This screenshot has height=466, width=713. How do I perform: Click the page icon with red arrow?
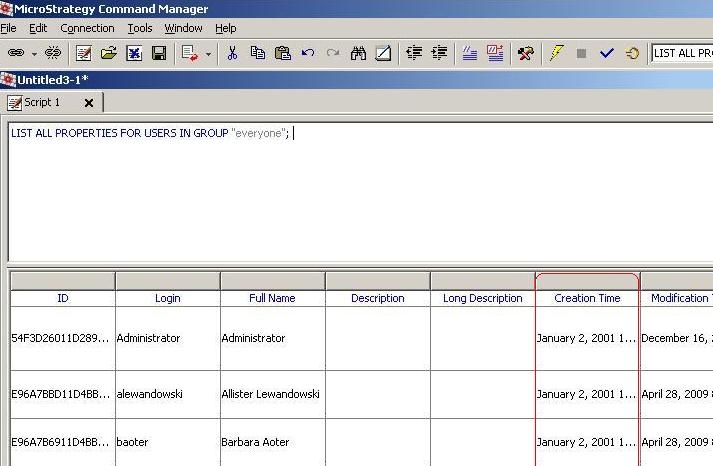(190, 53)
